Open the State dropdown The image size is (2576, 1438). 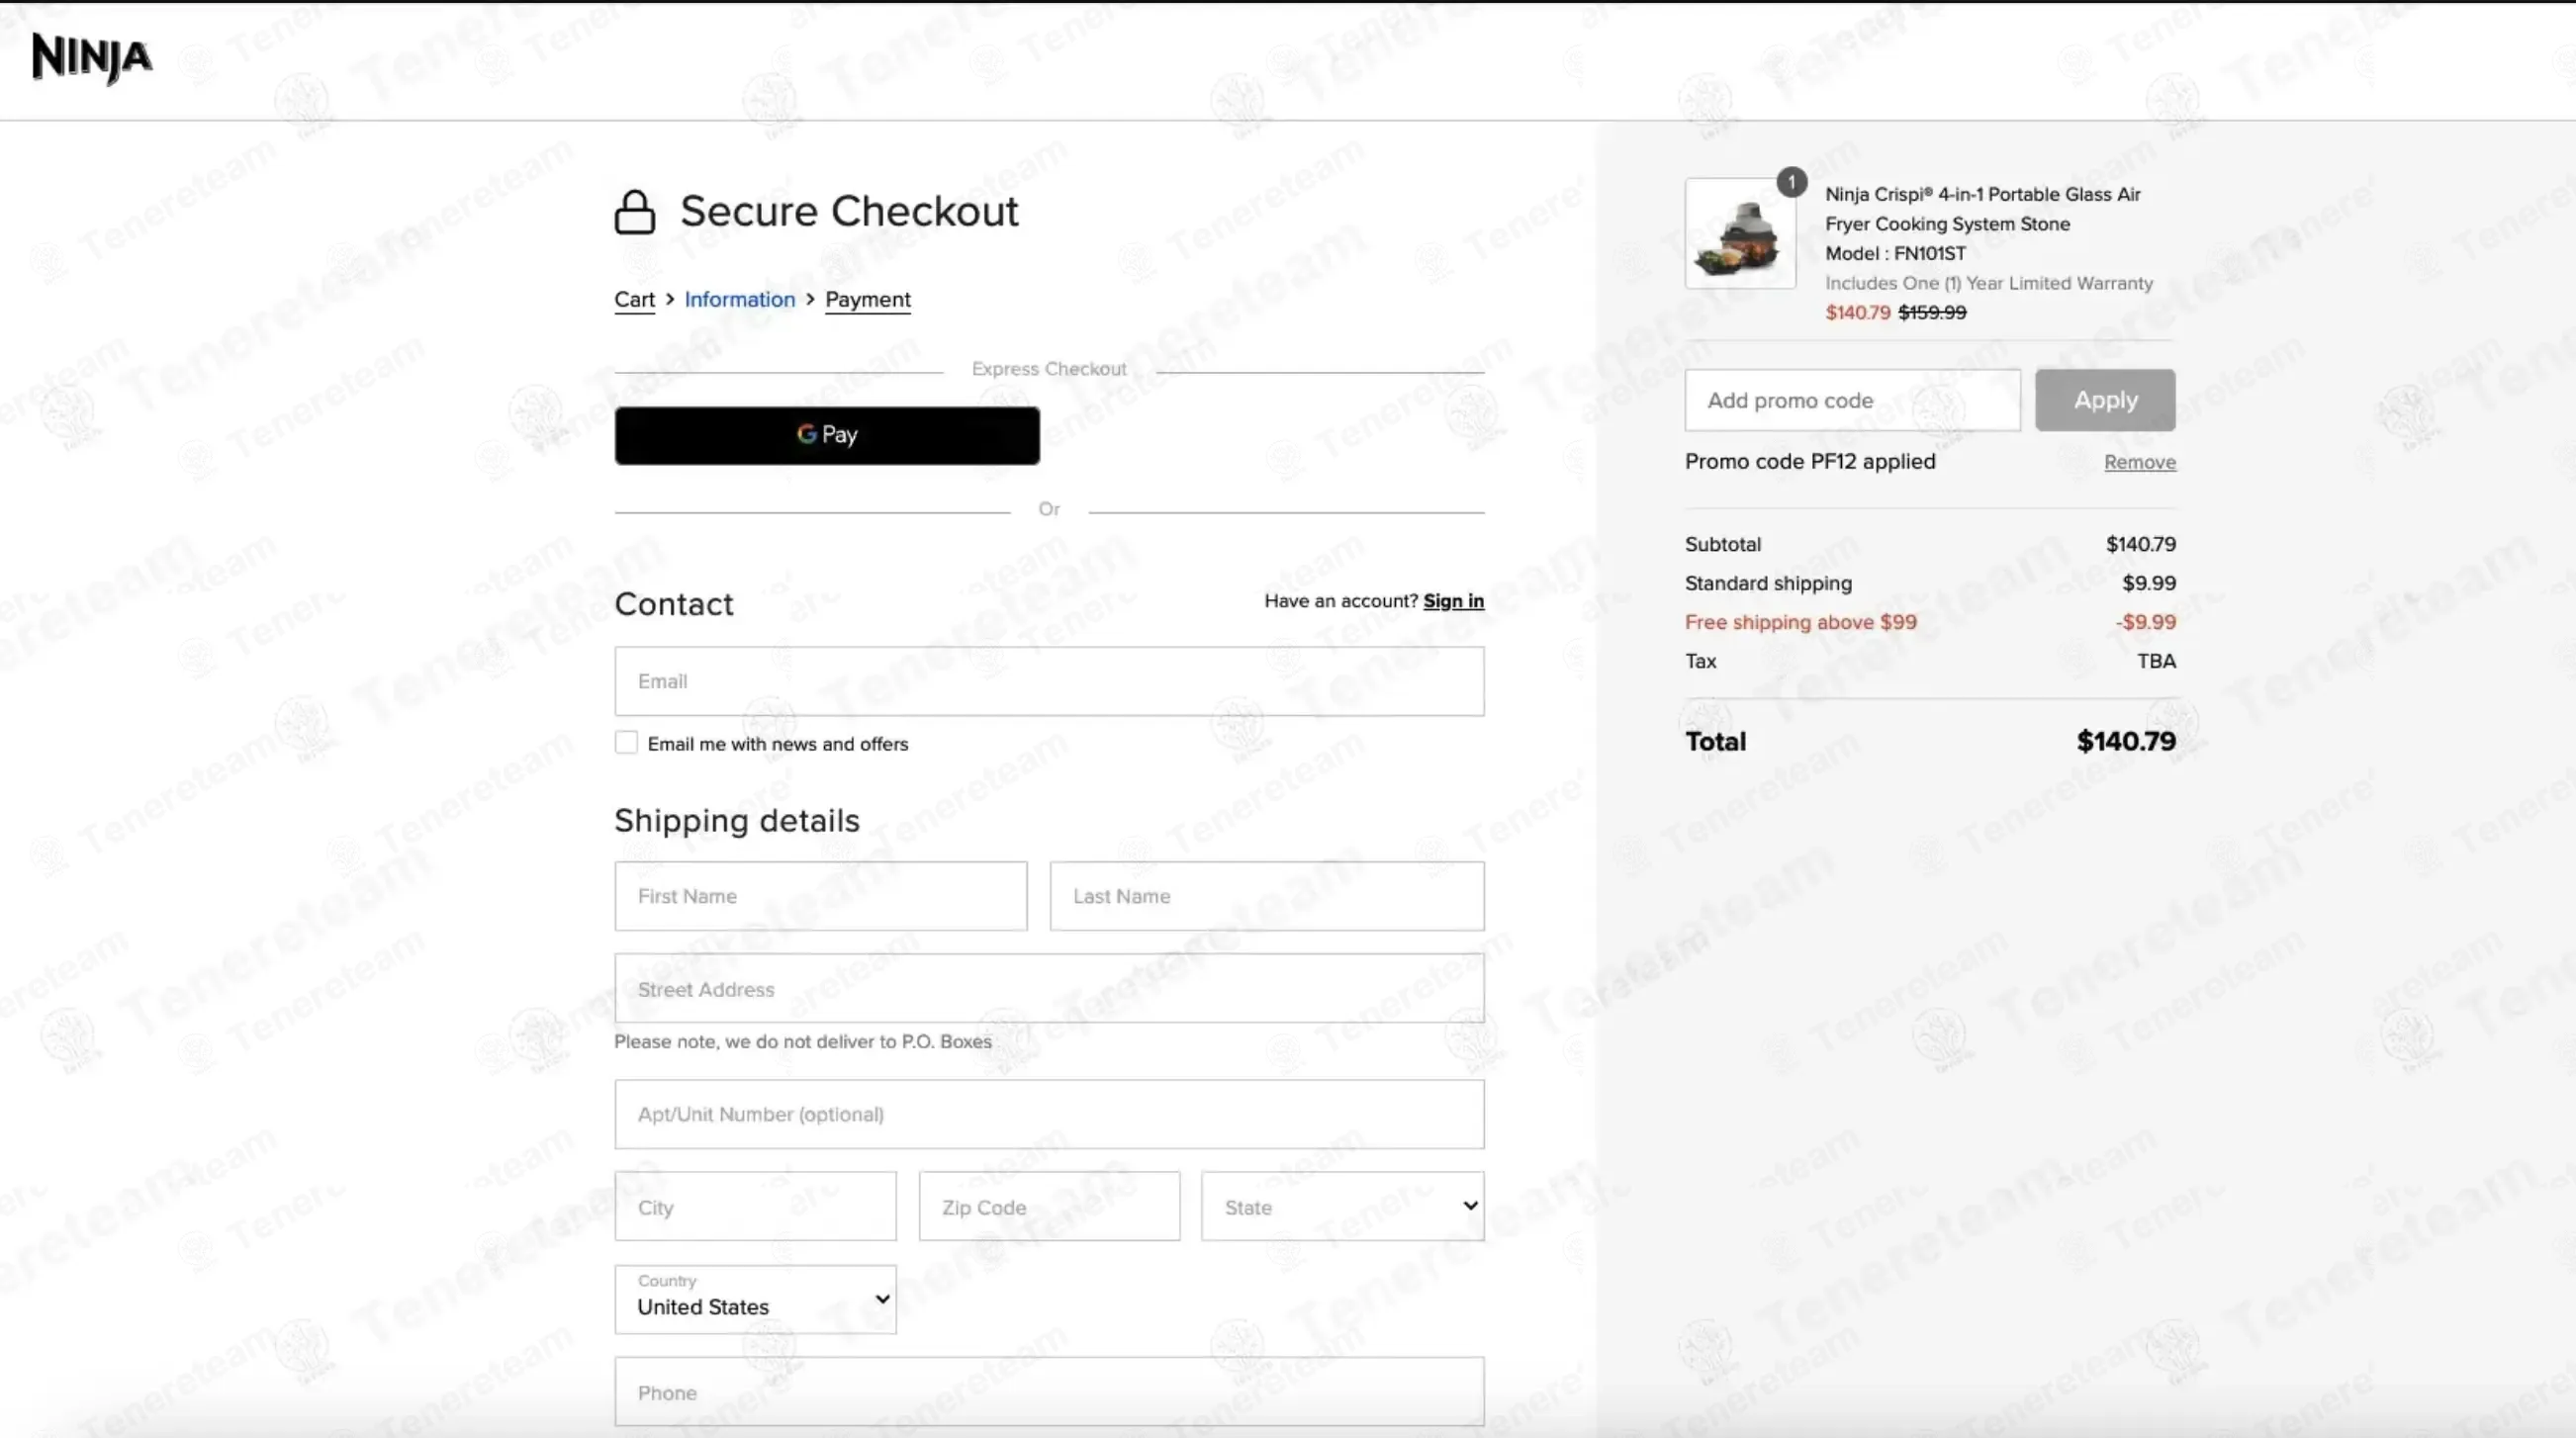point(1342,1207)
